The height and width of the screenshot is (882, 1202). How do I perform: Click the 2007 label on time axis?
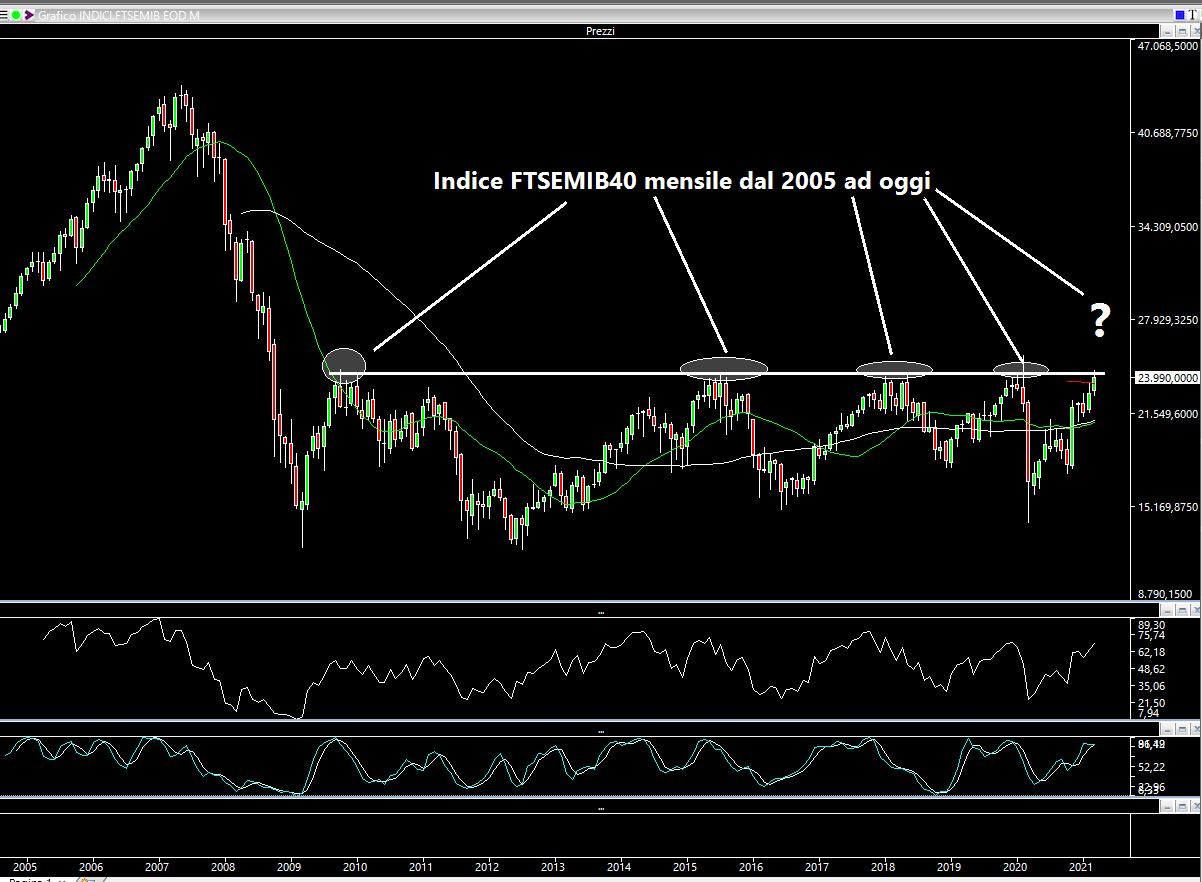pos(157,866)
